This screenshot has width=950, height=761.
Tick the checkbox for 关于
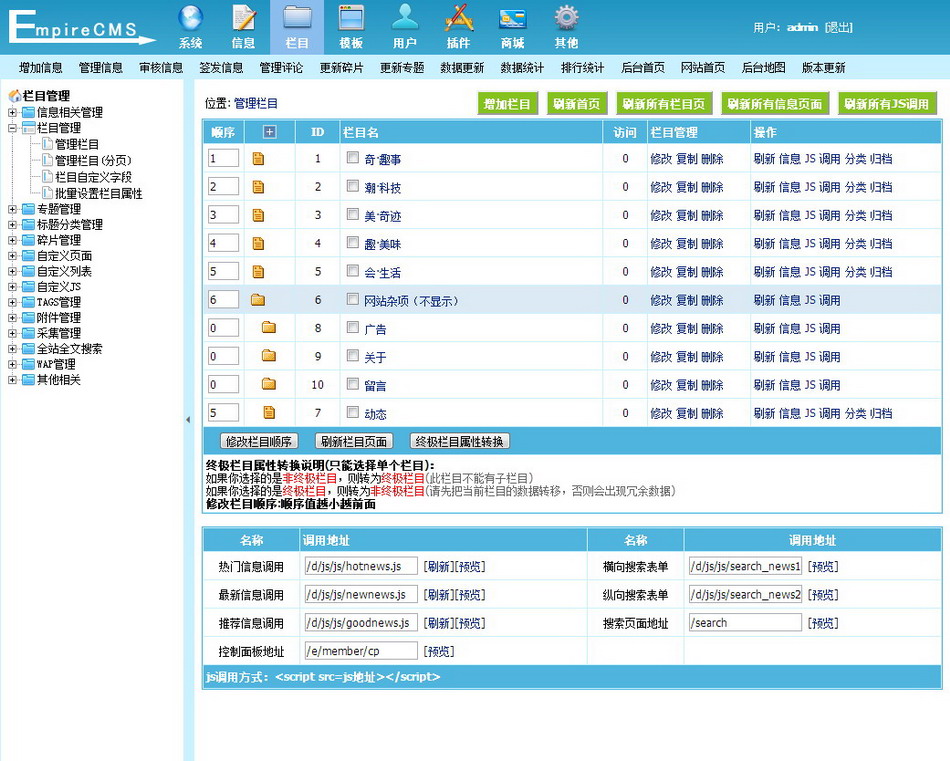[x=353, y=355]
